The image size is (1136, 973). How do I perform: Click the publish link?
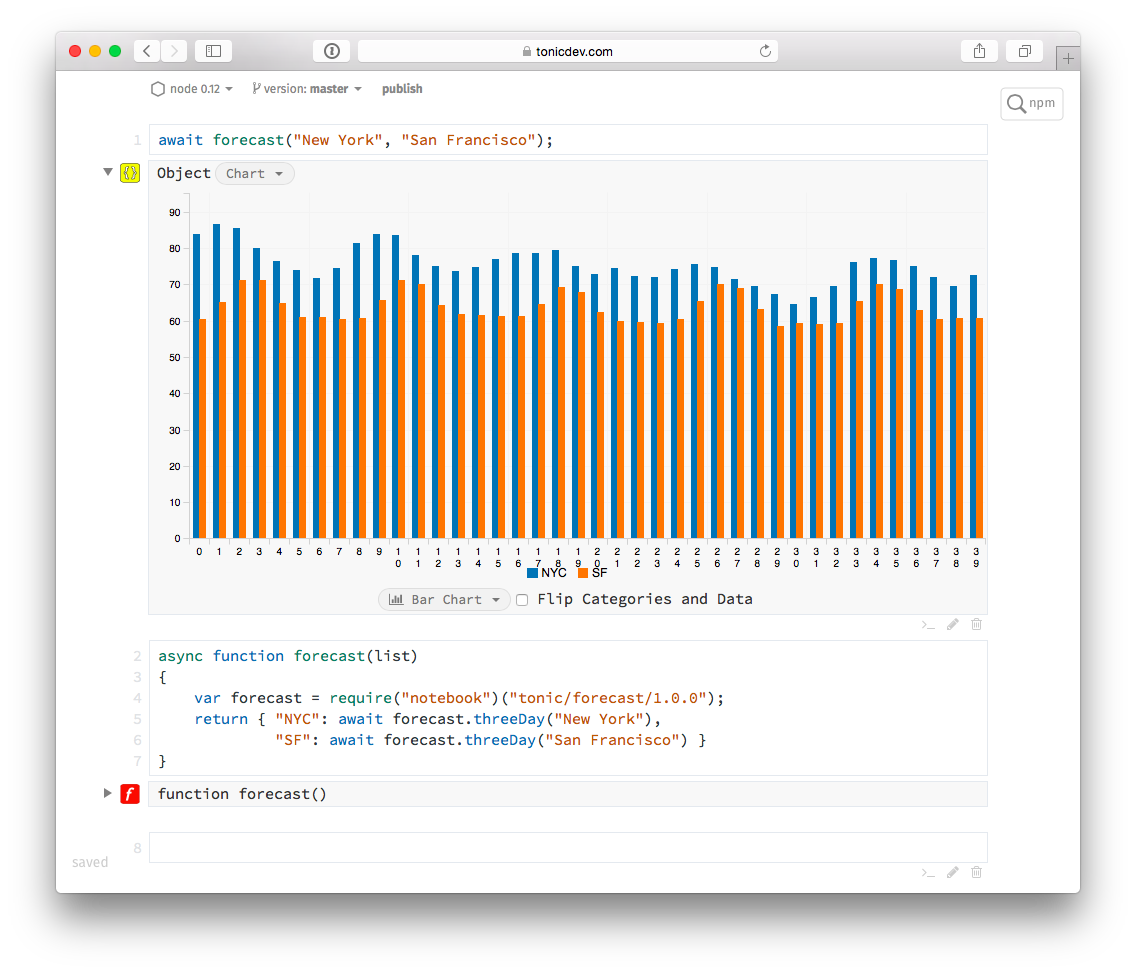(x=402, y=89)
